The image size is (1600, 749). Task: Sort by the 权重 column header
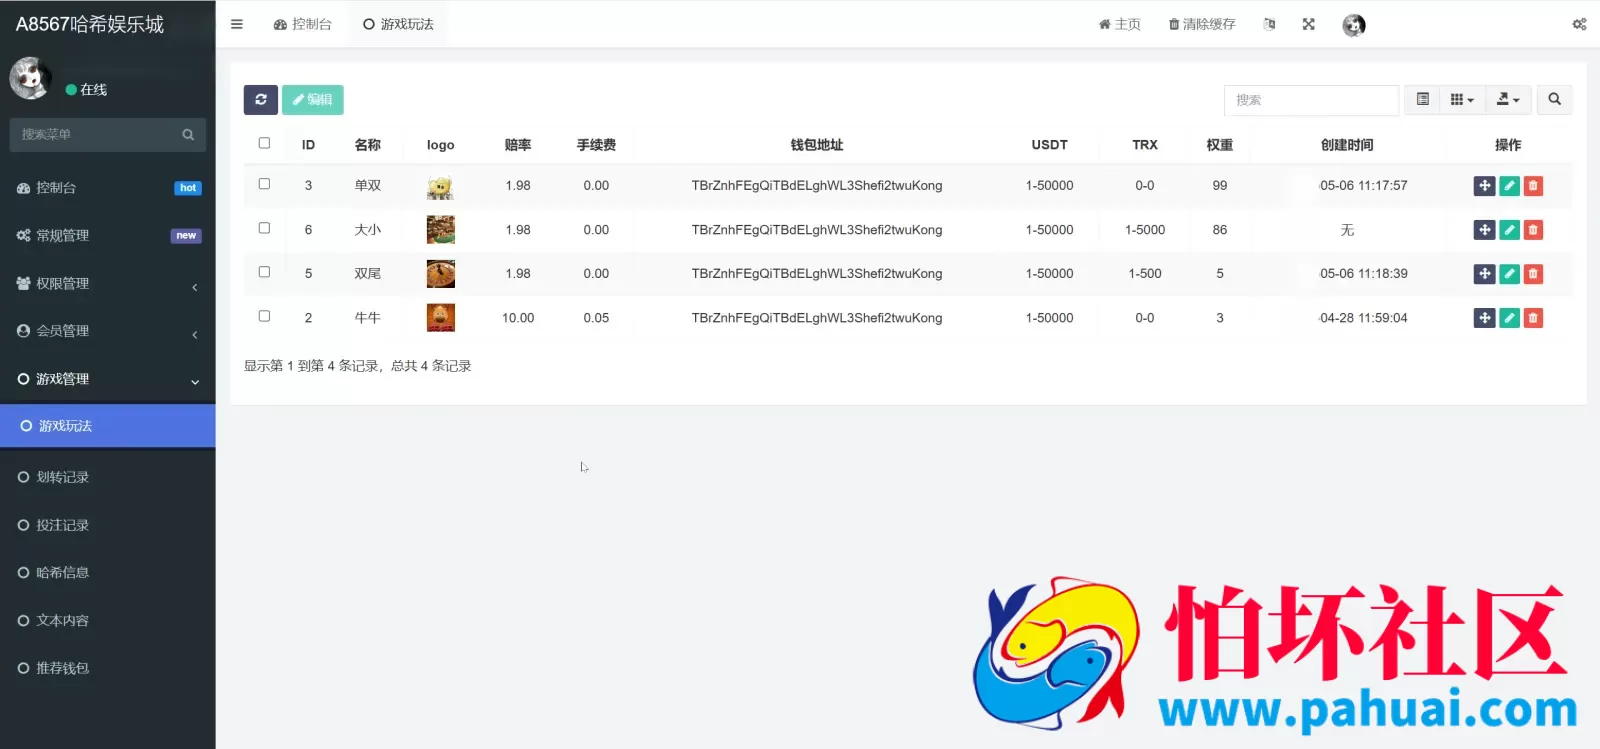click(x=1220, y=145)
